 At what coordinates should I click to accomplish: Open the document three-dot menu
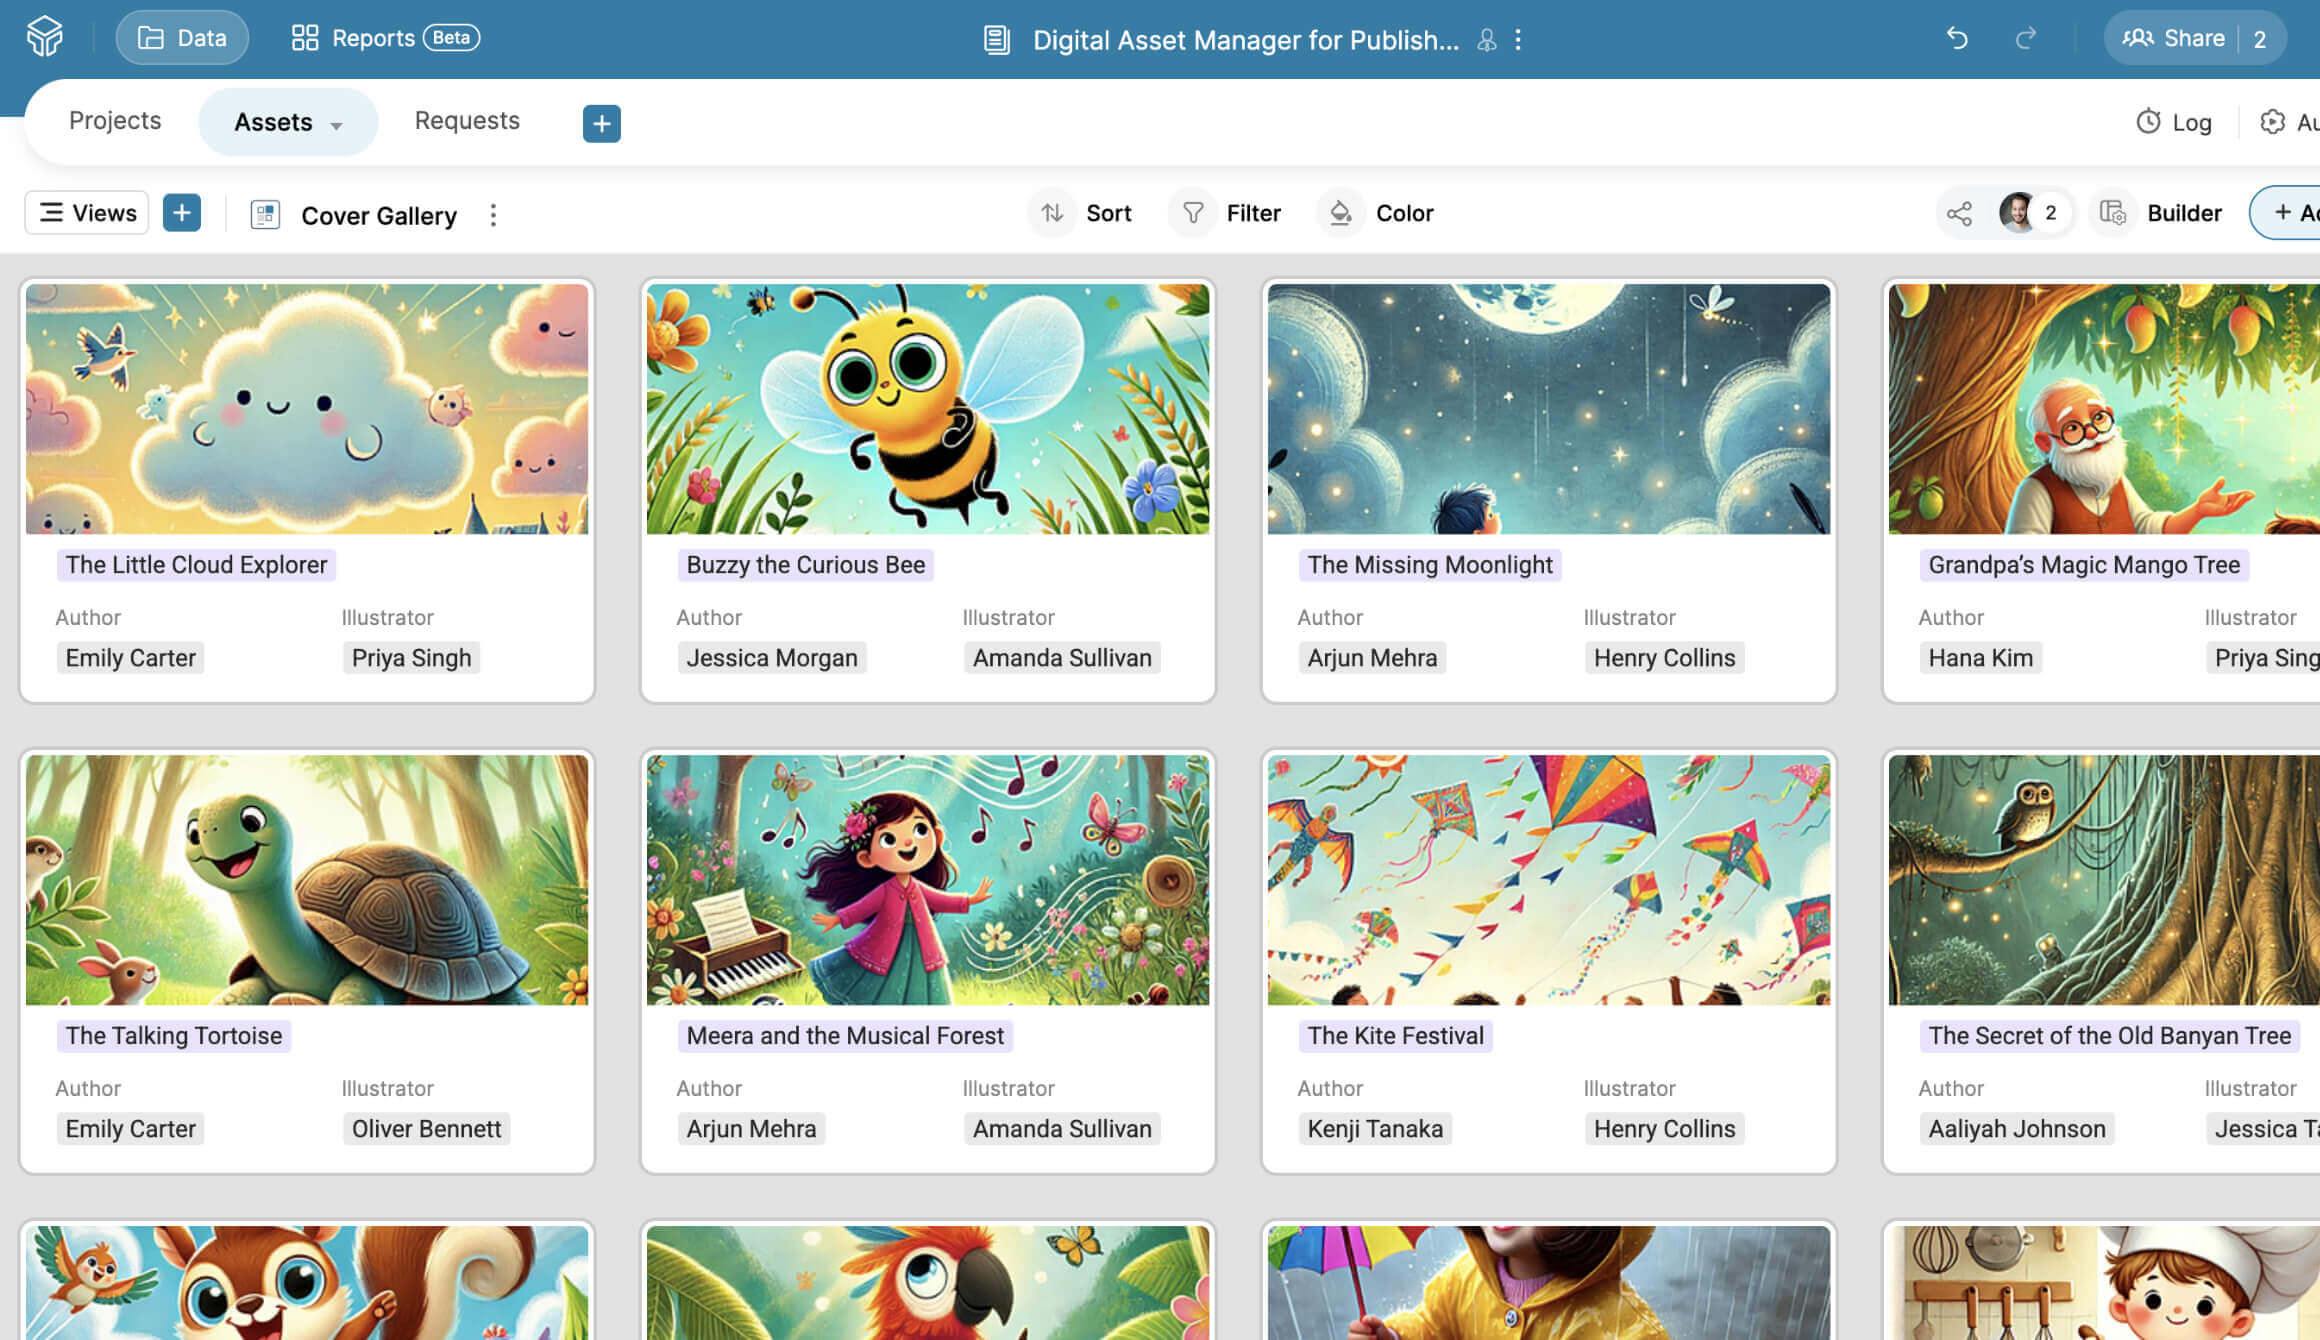1518,39
